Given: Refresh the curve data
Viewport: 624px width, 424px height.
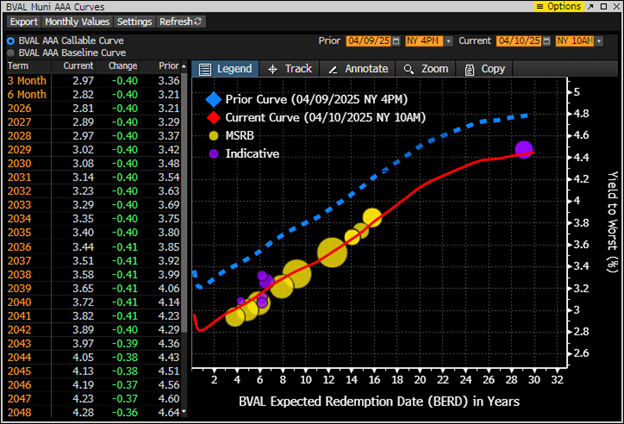Looking at the screenshot, I should coord(181,21).
